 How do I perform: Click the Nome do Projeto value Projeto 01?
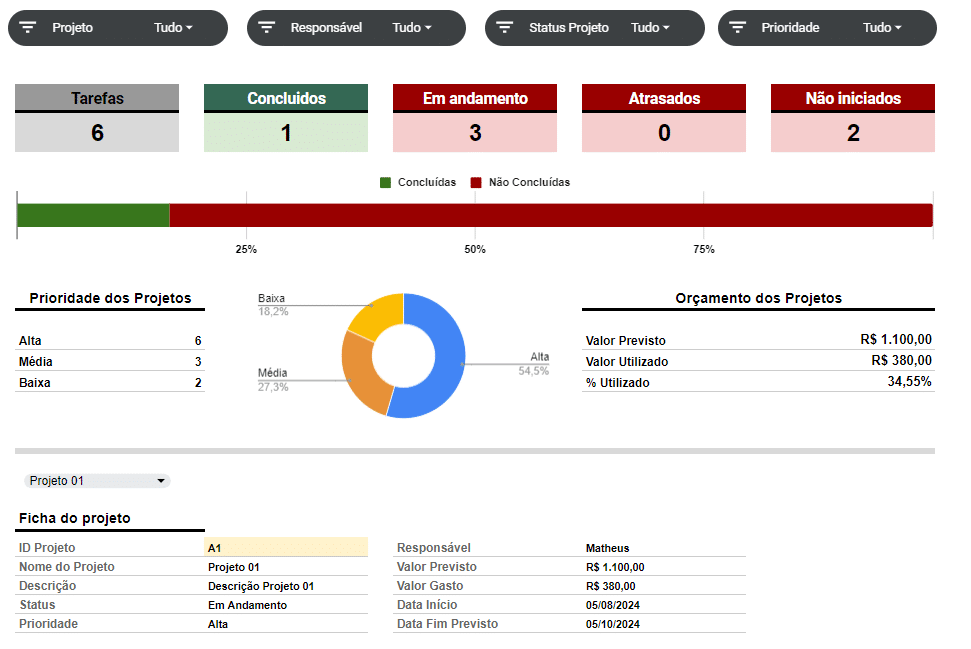[x=233, y=567]
